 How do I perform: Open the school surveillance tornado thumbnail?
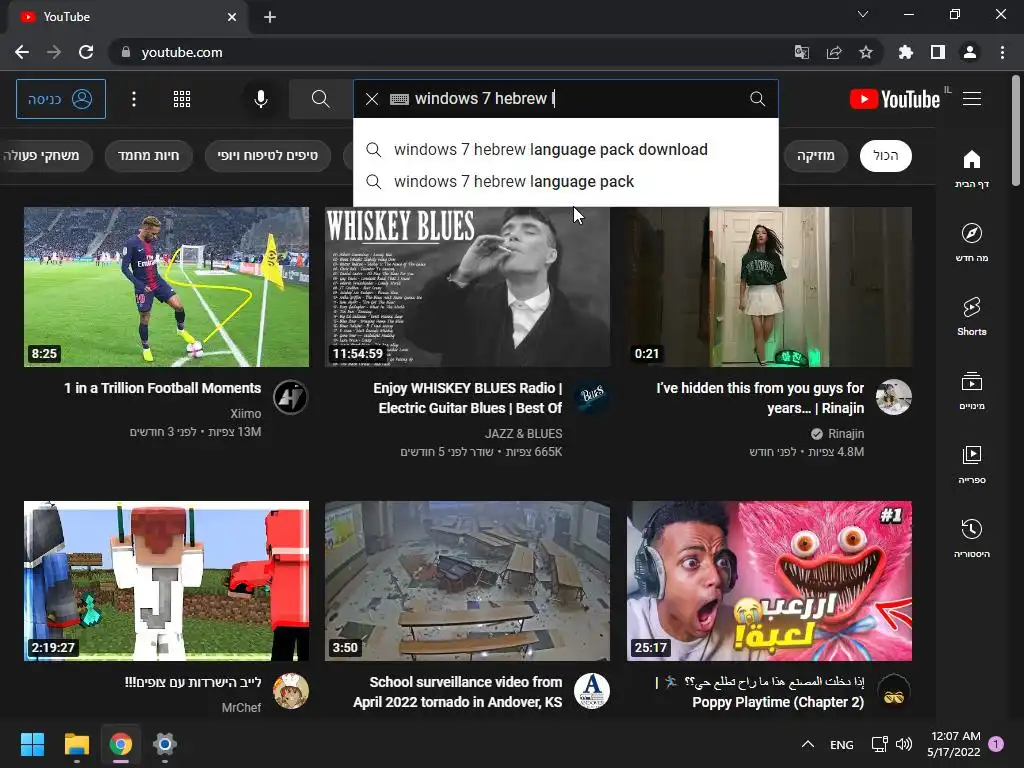click(468, 581)
